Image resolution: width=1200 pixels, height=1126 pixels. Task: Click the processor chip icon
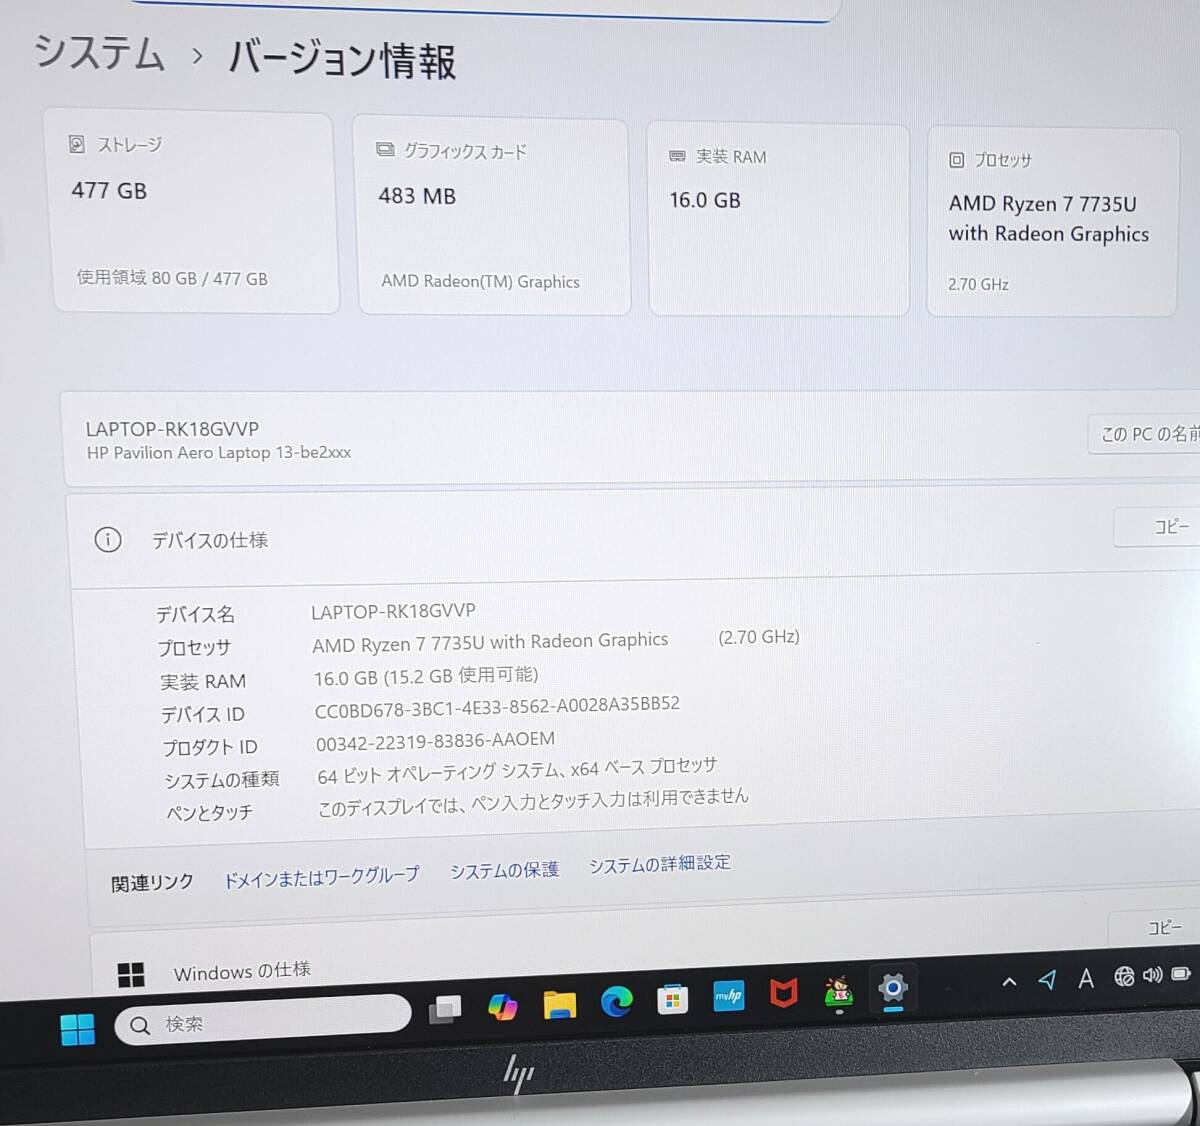pyautogui.click(x=957, y=160)
